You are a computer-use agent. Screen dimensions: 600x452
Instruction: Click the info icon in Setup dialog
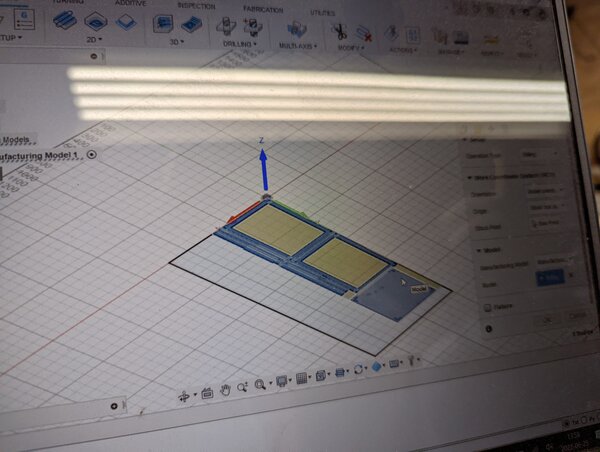click(x=489, y=329)
